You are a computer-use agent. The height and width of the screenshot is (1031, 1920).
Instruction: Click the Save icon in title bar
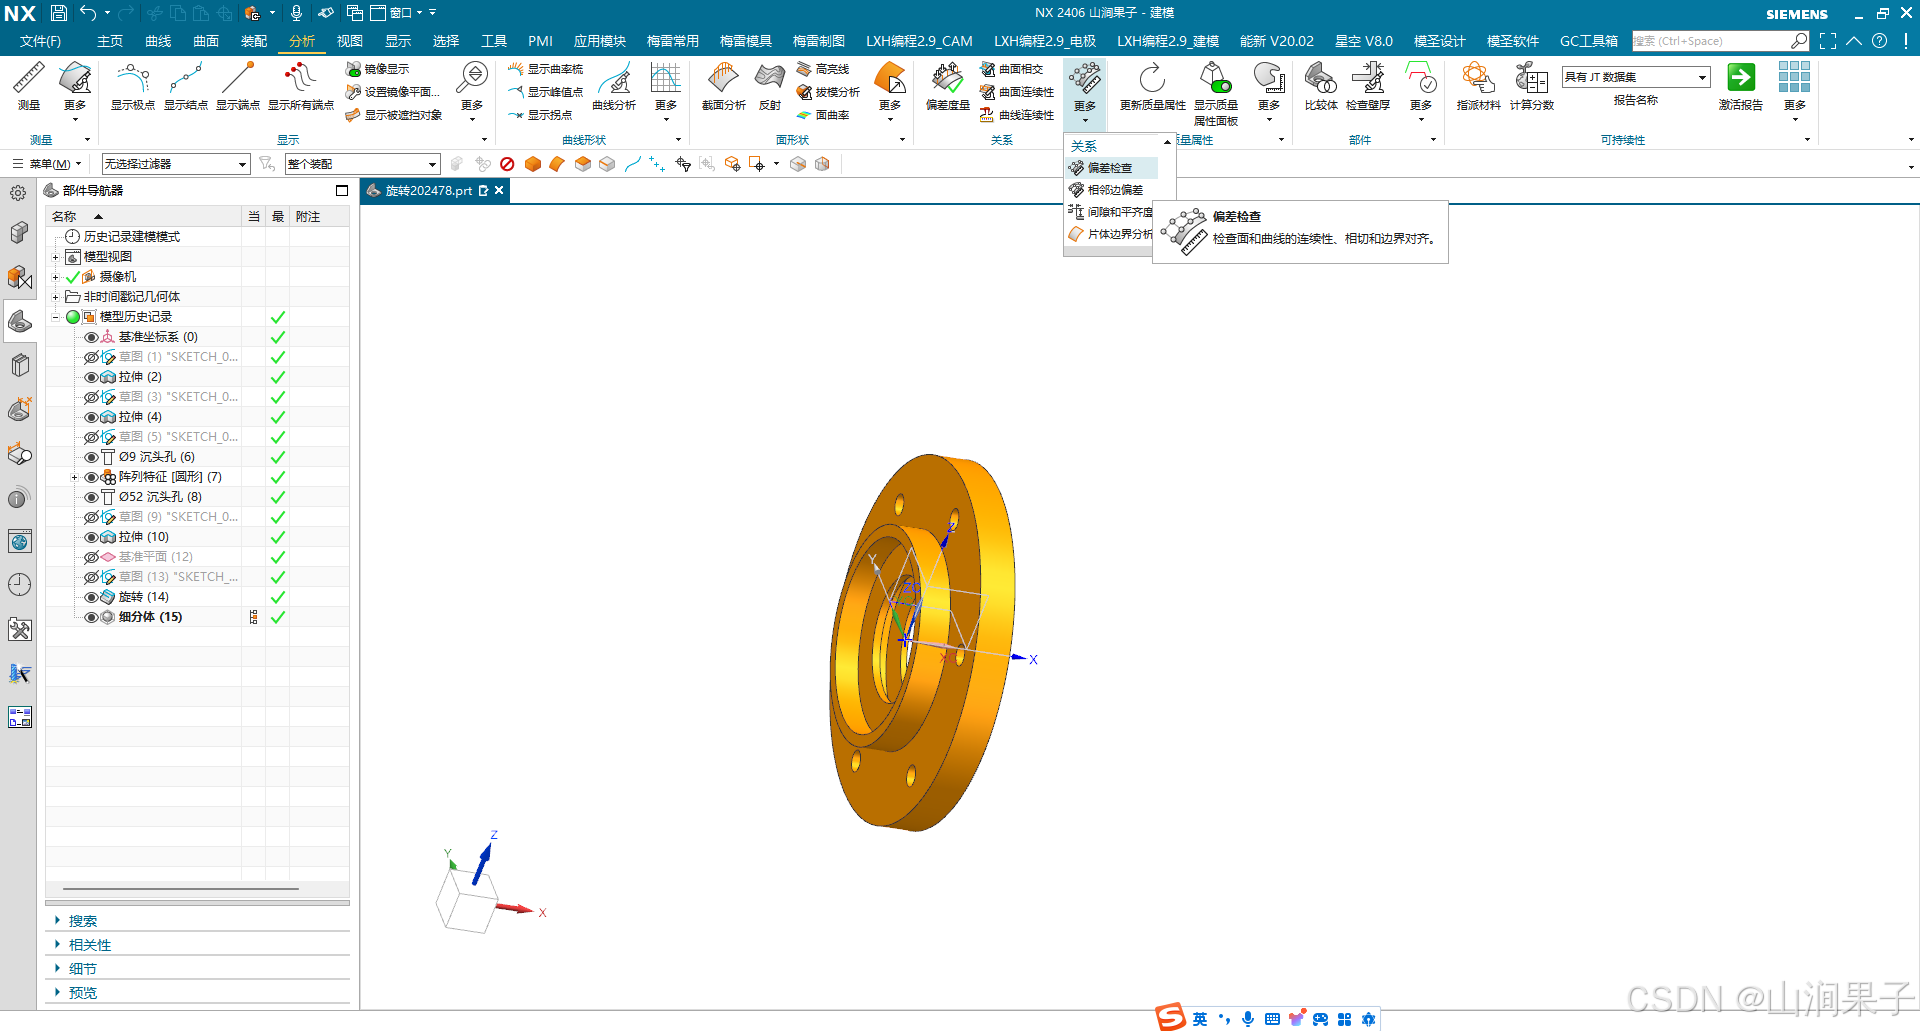59,13
